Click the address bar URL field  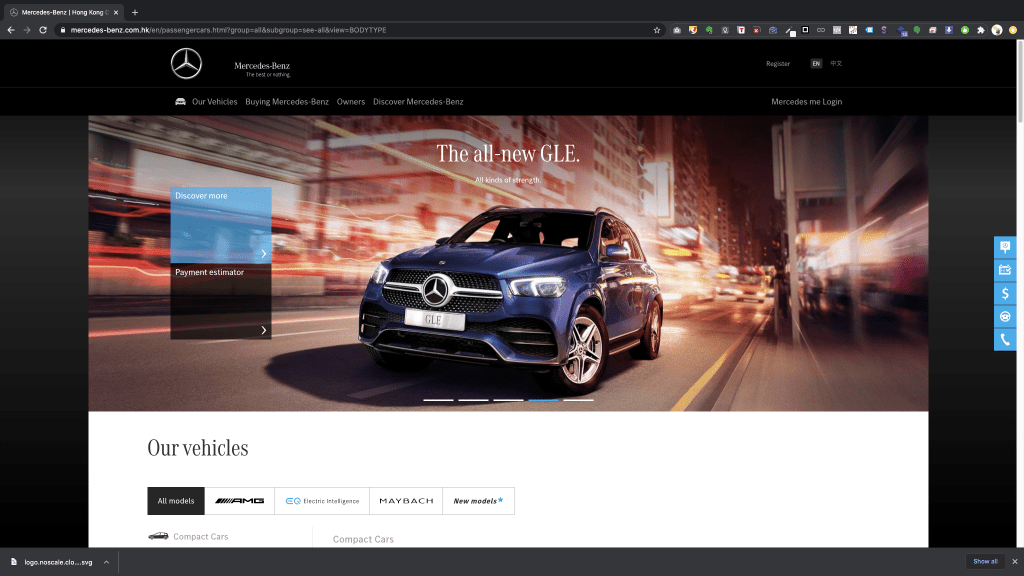359,30
